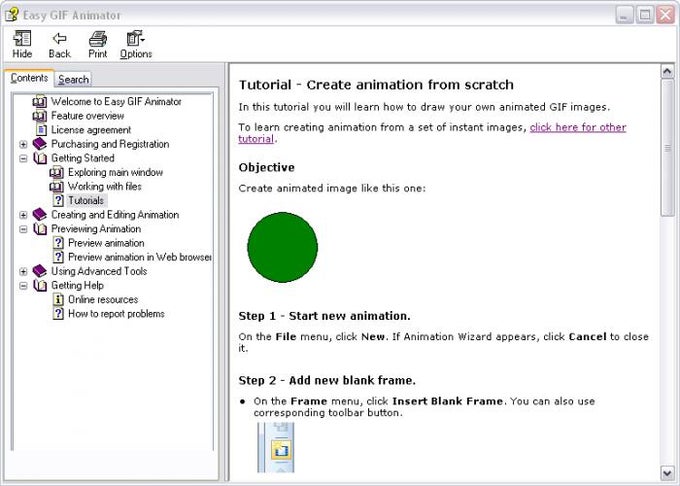This screenshot has width=680, height=486.
Task: Click the How to report problems icon
Action: [59, 314]
